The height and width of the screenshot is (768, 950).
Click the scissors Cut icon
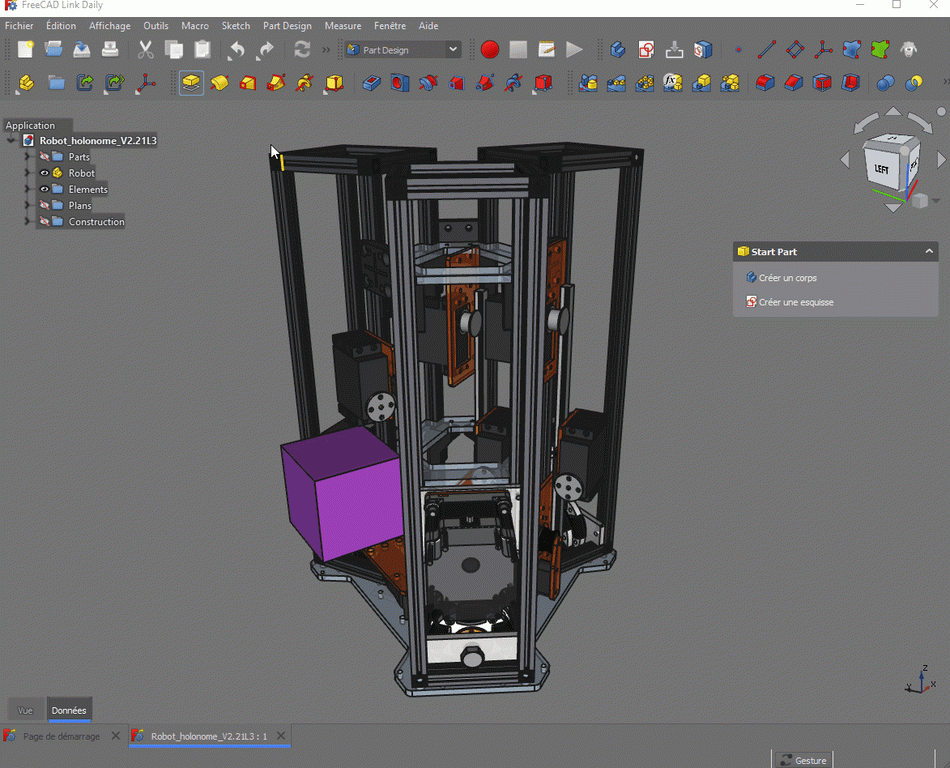[146, 49]
